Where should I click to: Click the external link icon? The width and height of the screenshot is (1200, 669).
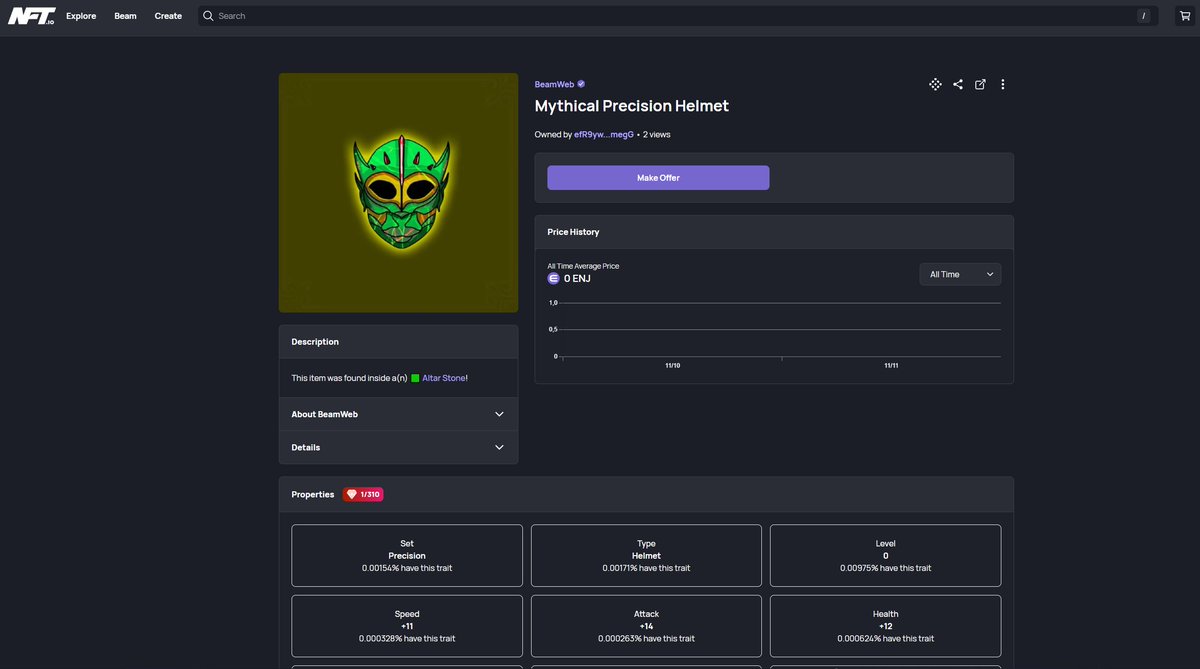[x=979, y=84]
